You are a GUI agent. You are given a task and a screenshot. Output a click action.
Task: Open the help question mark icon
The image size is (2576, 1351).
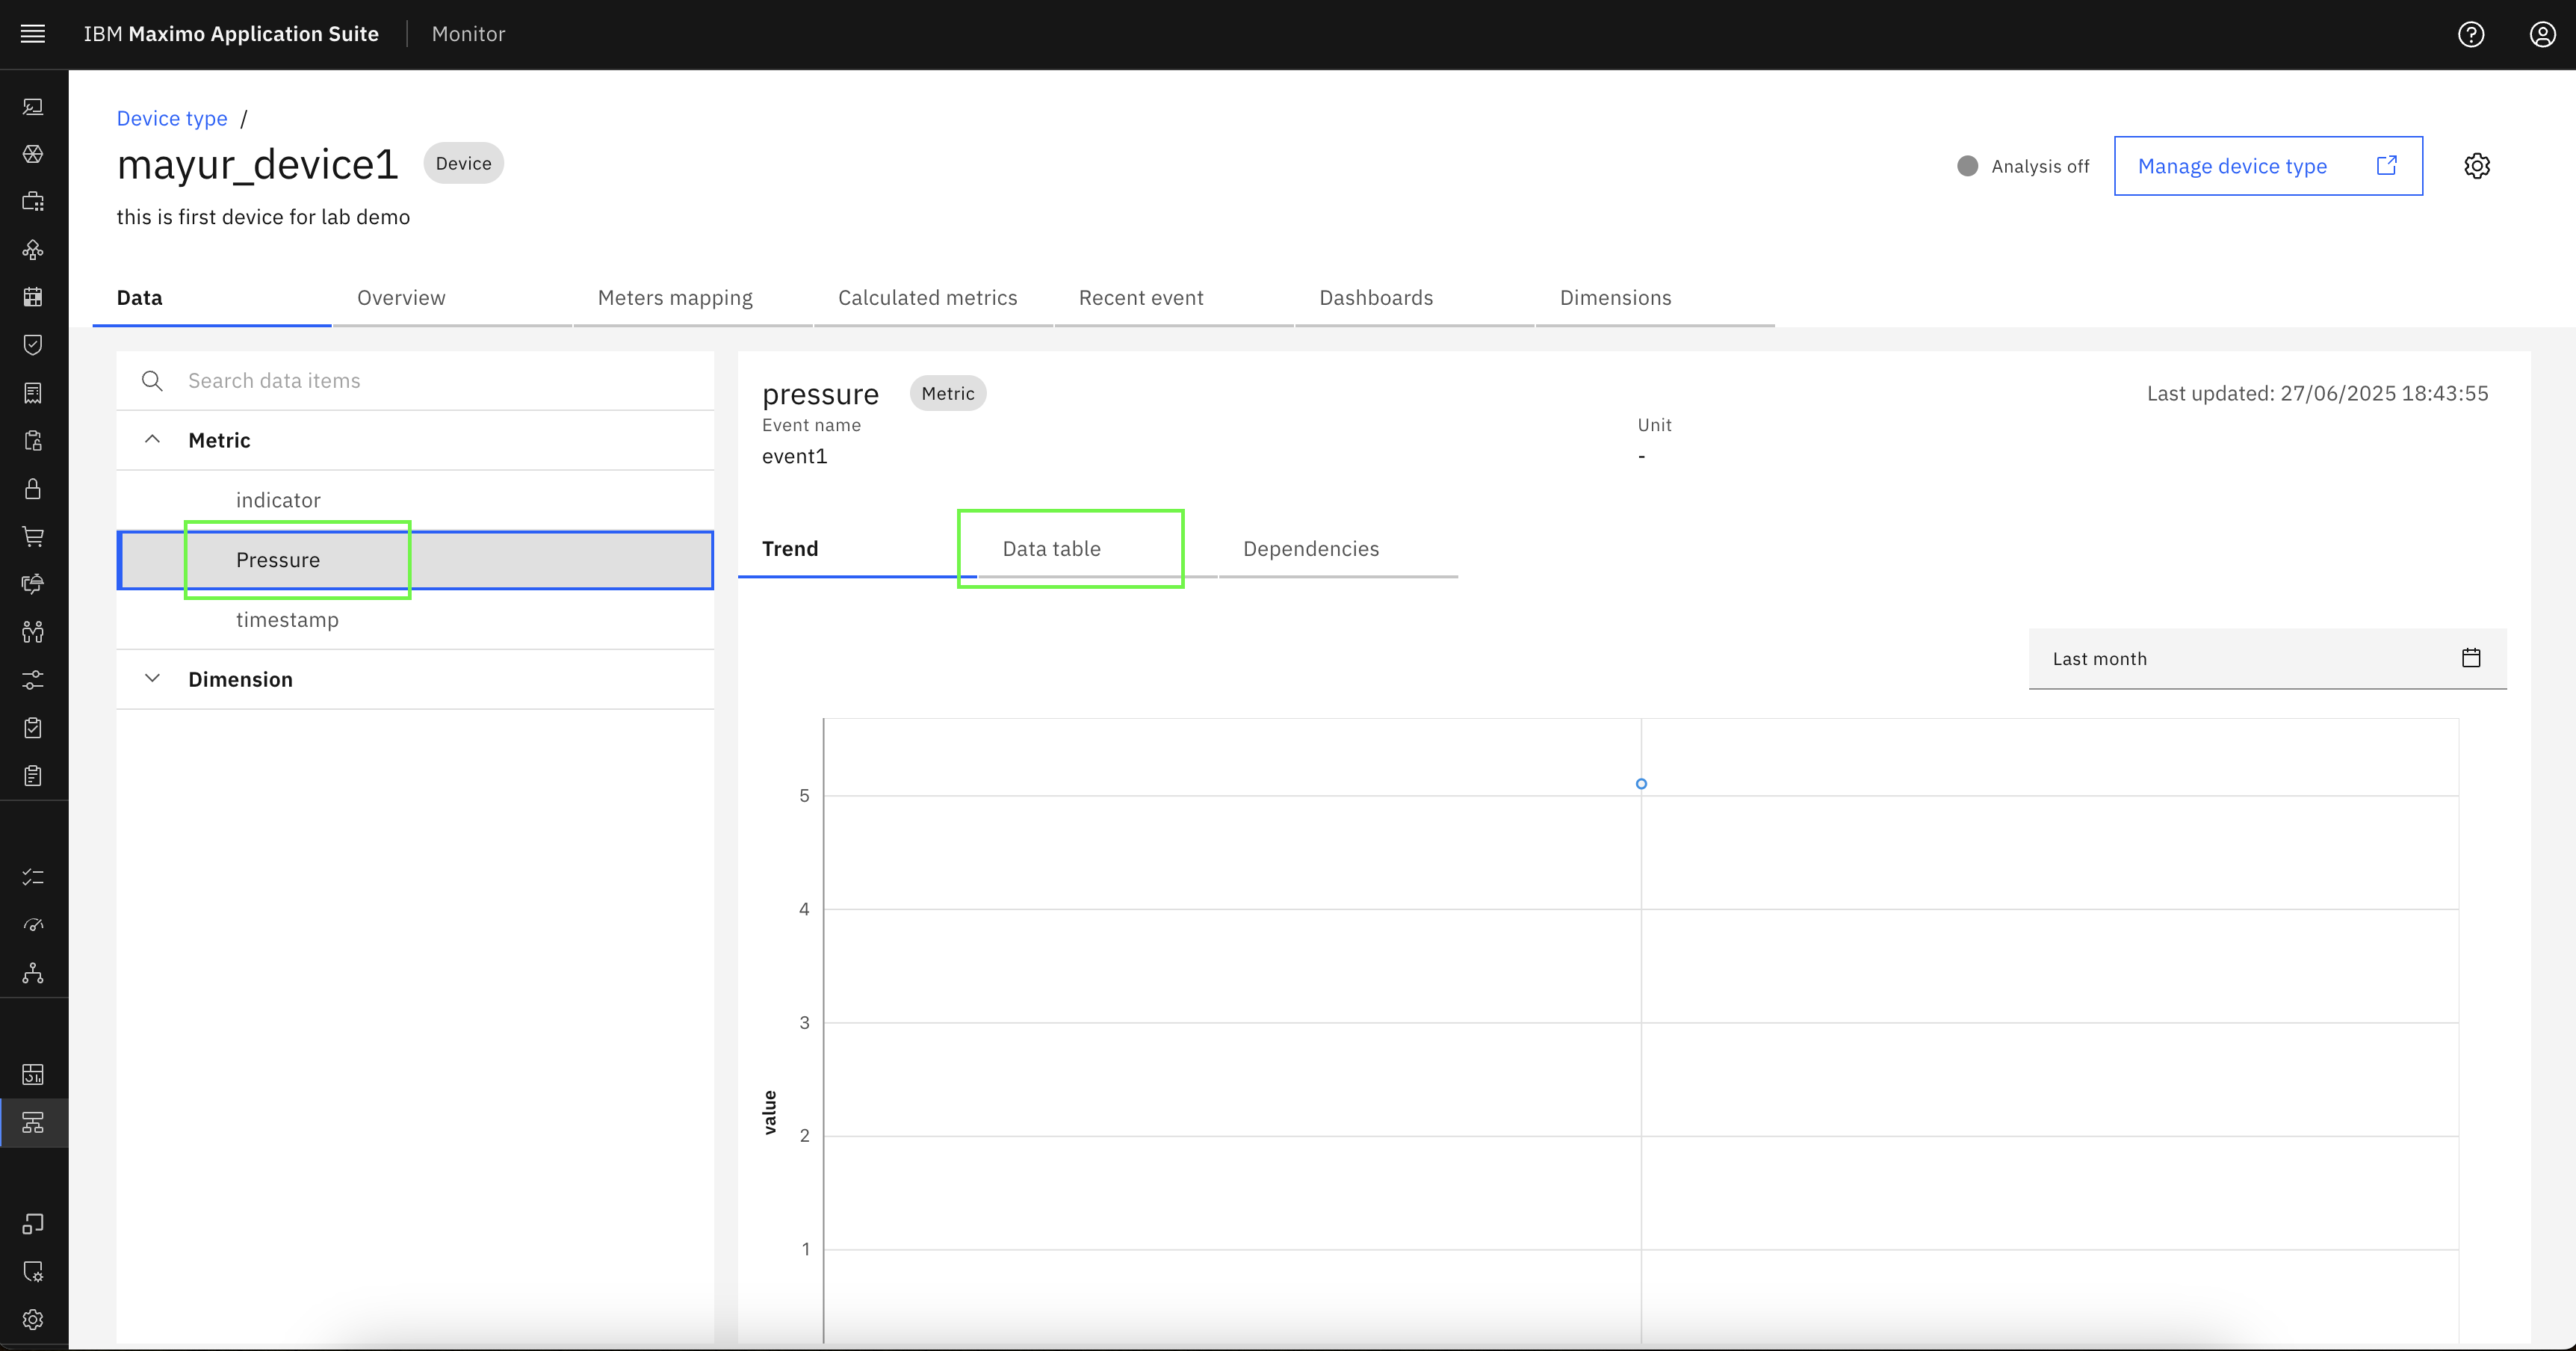click(2471, 34)
